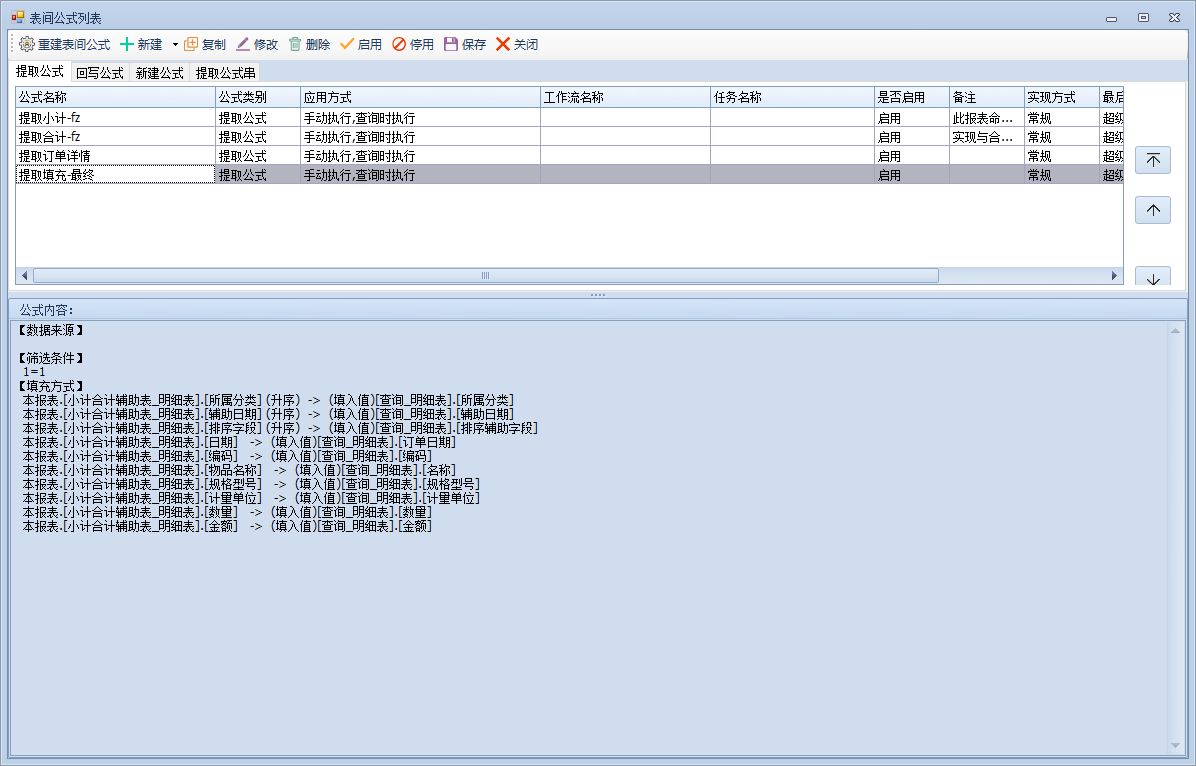Click the green plus 新建 icon
Screen dimensions: 1196x766
click(x=126, y=44)
